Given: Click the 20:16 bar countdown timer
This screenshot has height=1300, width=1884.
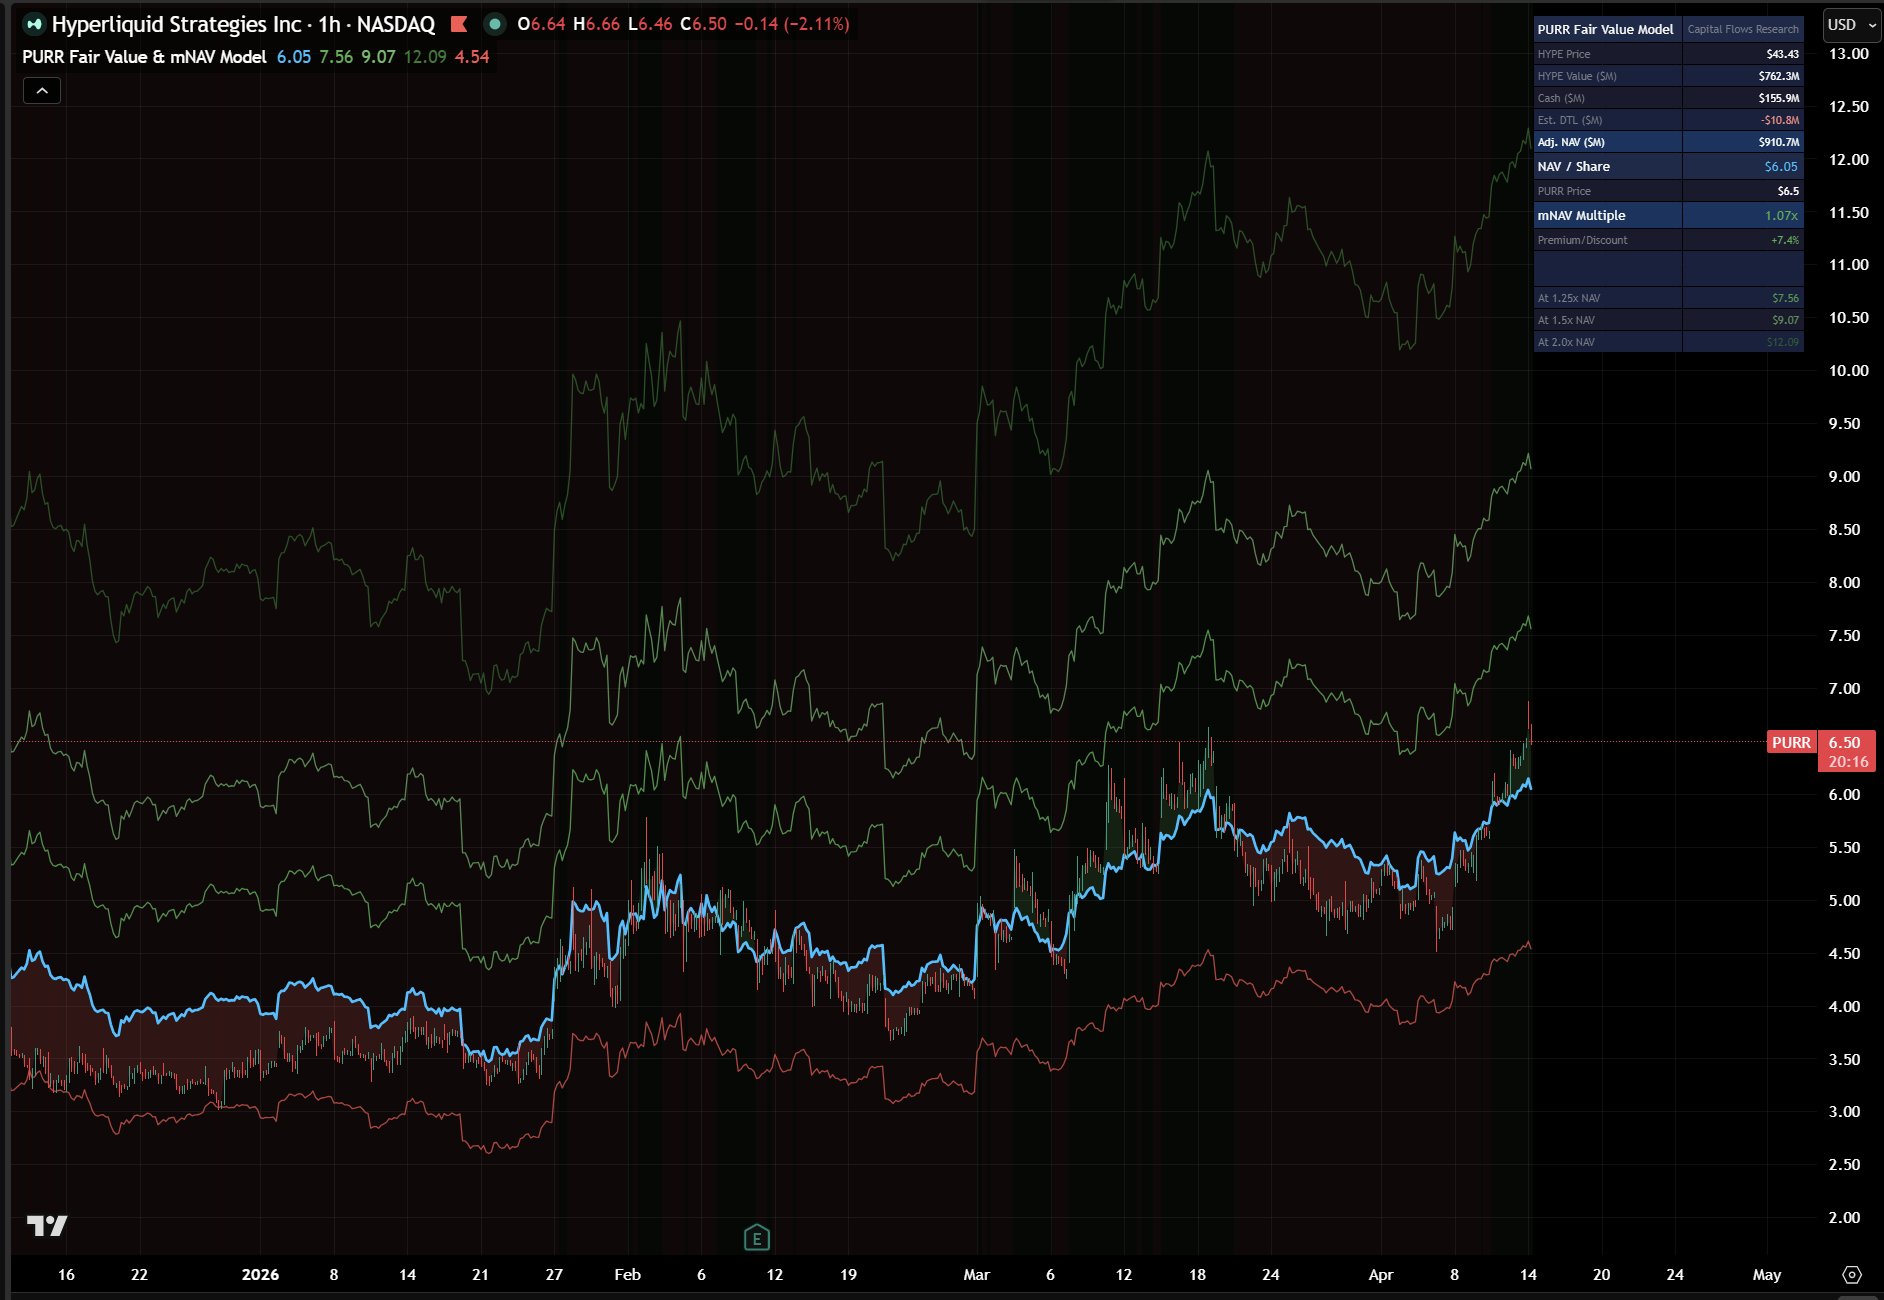Looking at the screenshot, I should click(1847, 762).
